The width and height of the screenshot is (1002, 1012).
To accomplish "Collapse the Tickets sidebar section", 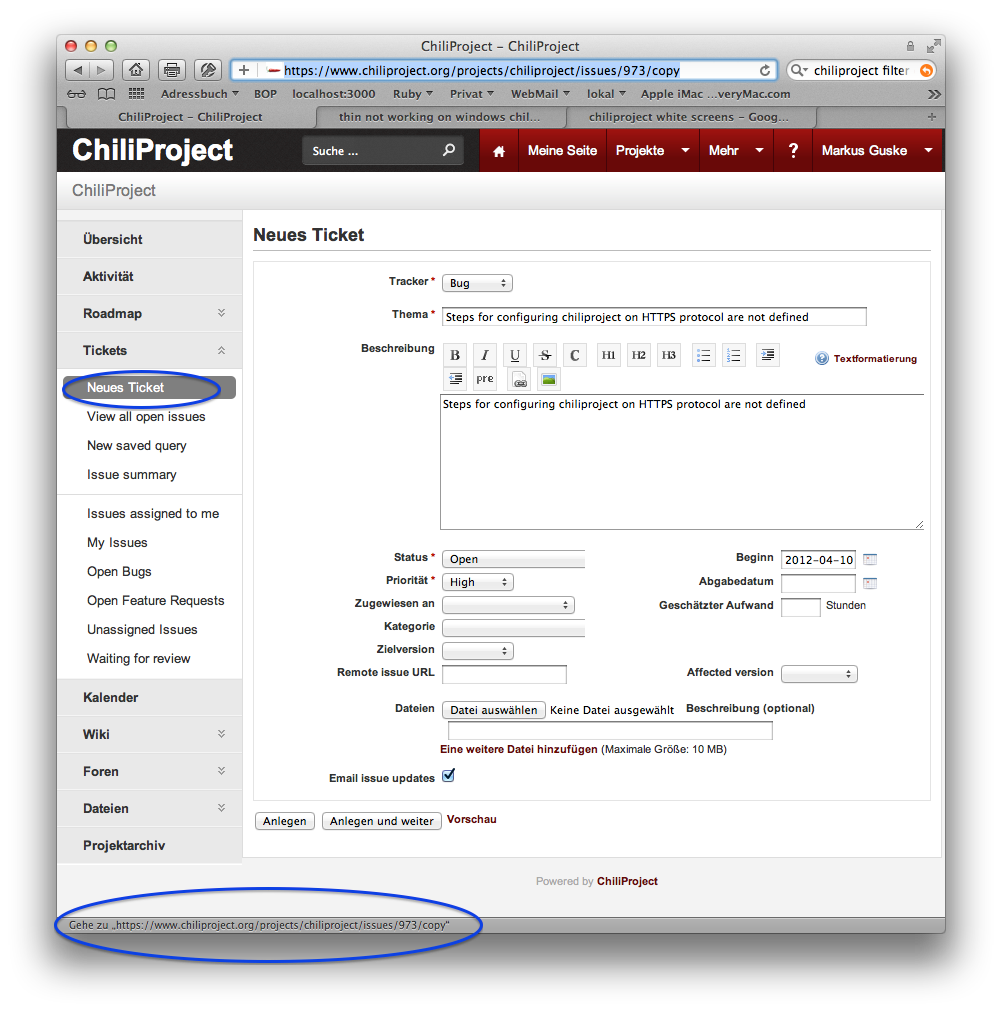I will [x=221, y=350].
